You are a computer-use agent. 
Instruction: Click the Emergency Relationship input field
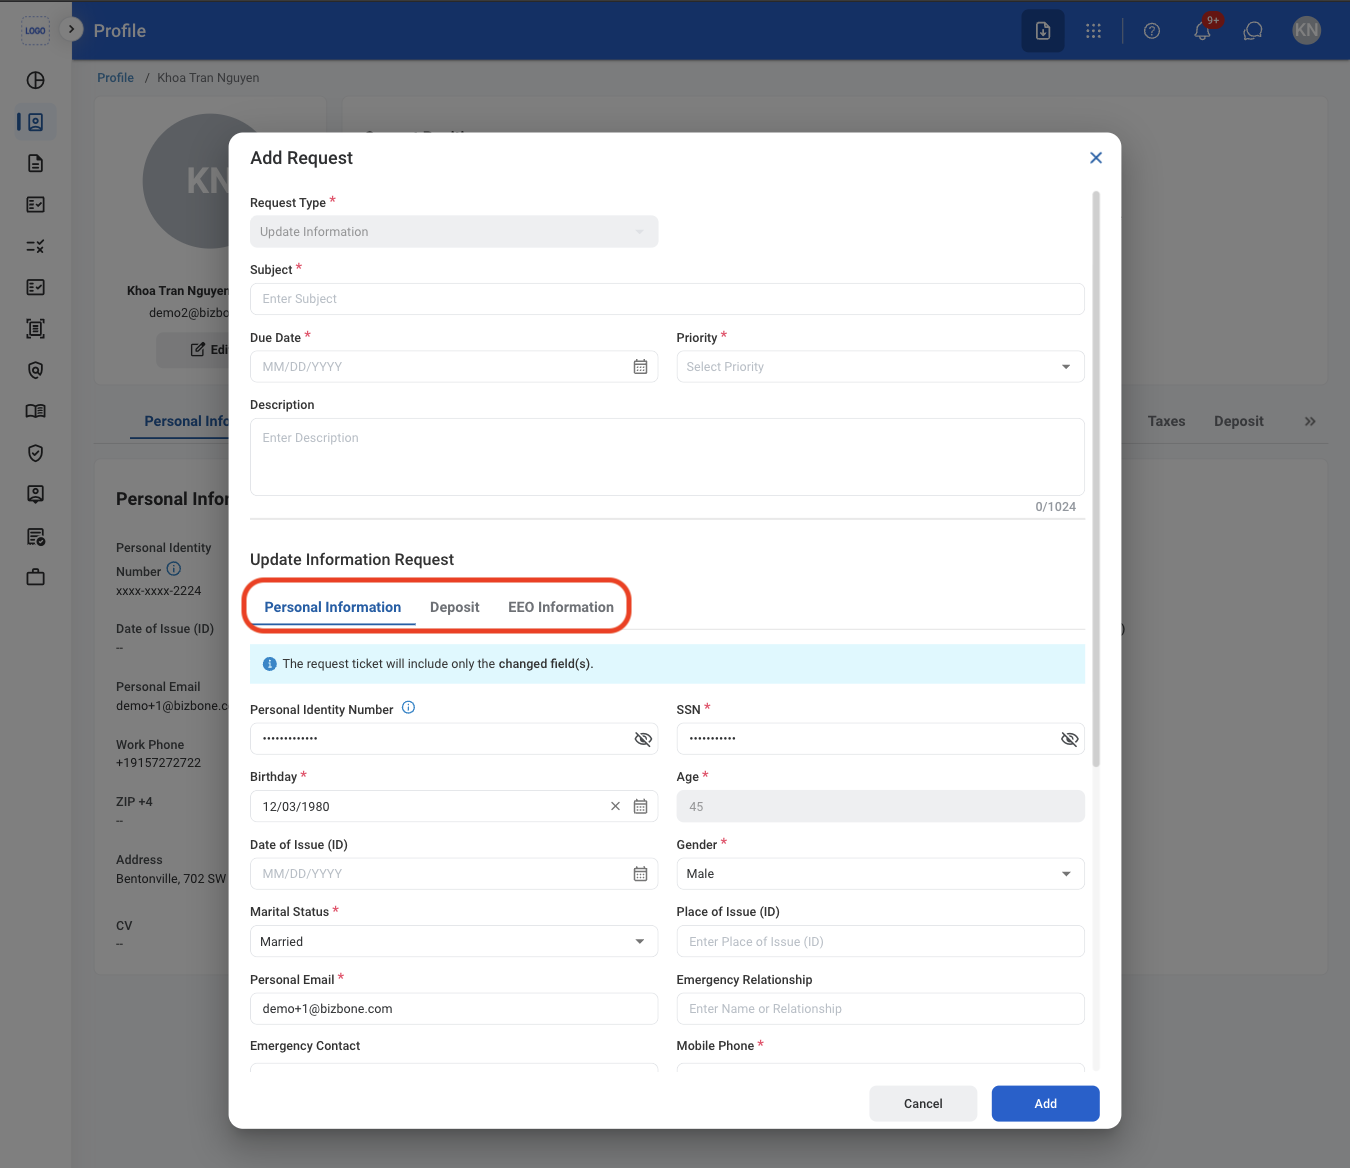pos(881,1009)
